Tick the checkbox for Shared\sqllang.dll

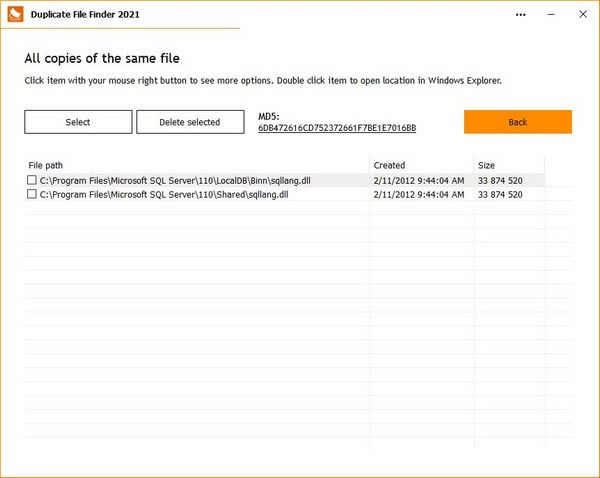click(32, 195)
